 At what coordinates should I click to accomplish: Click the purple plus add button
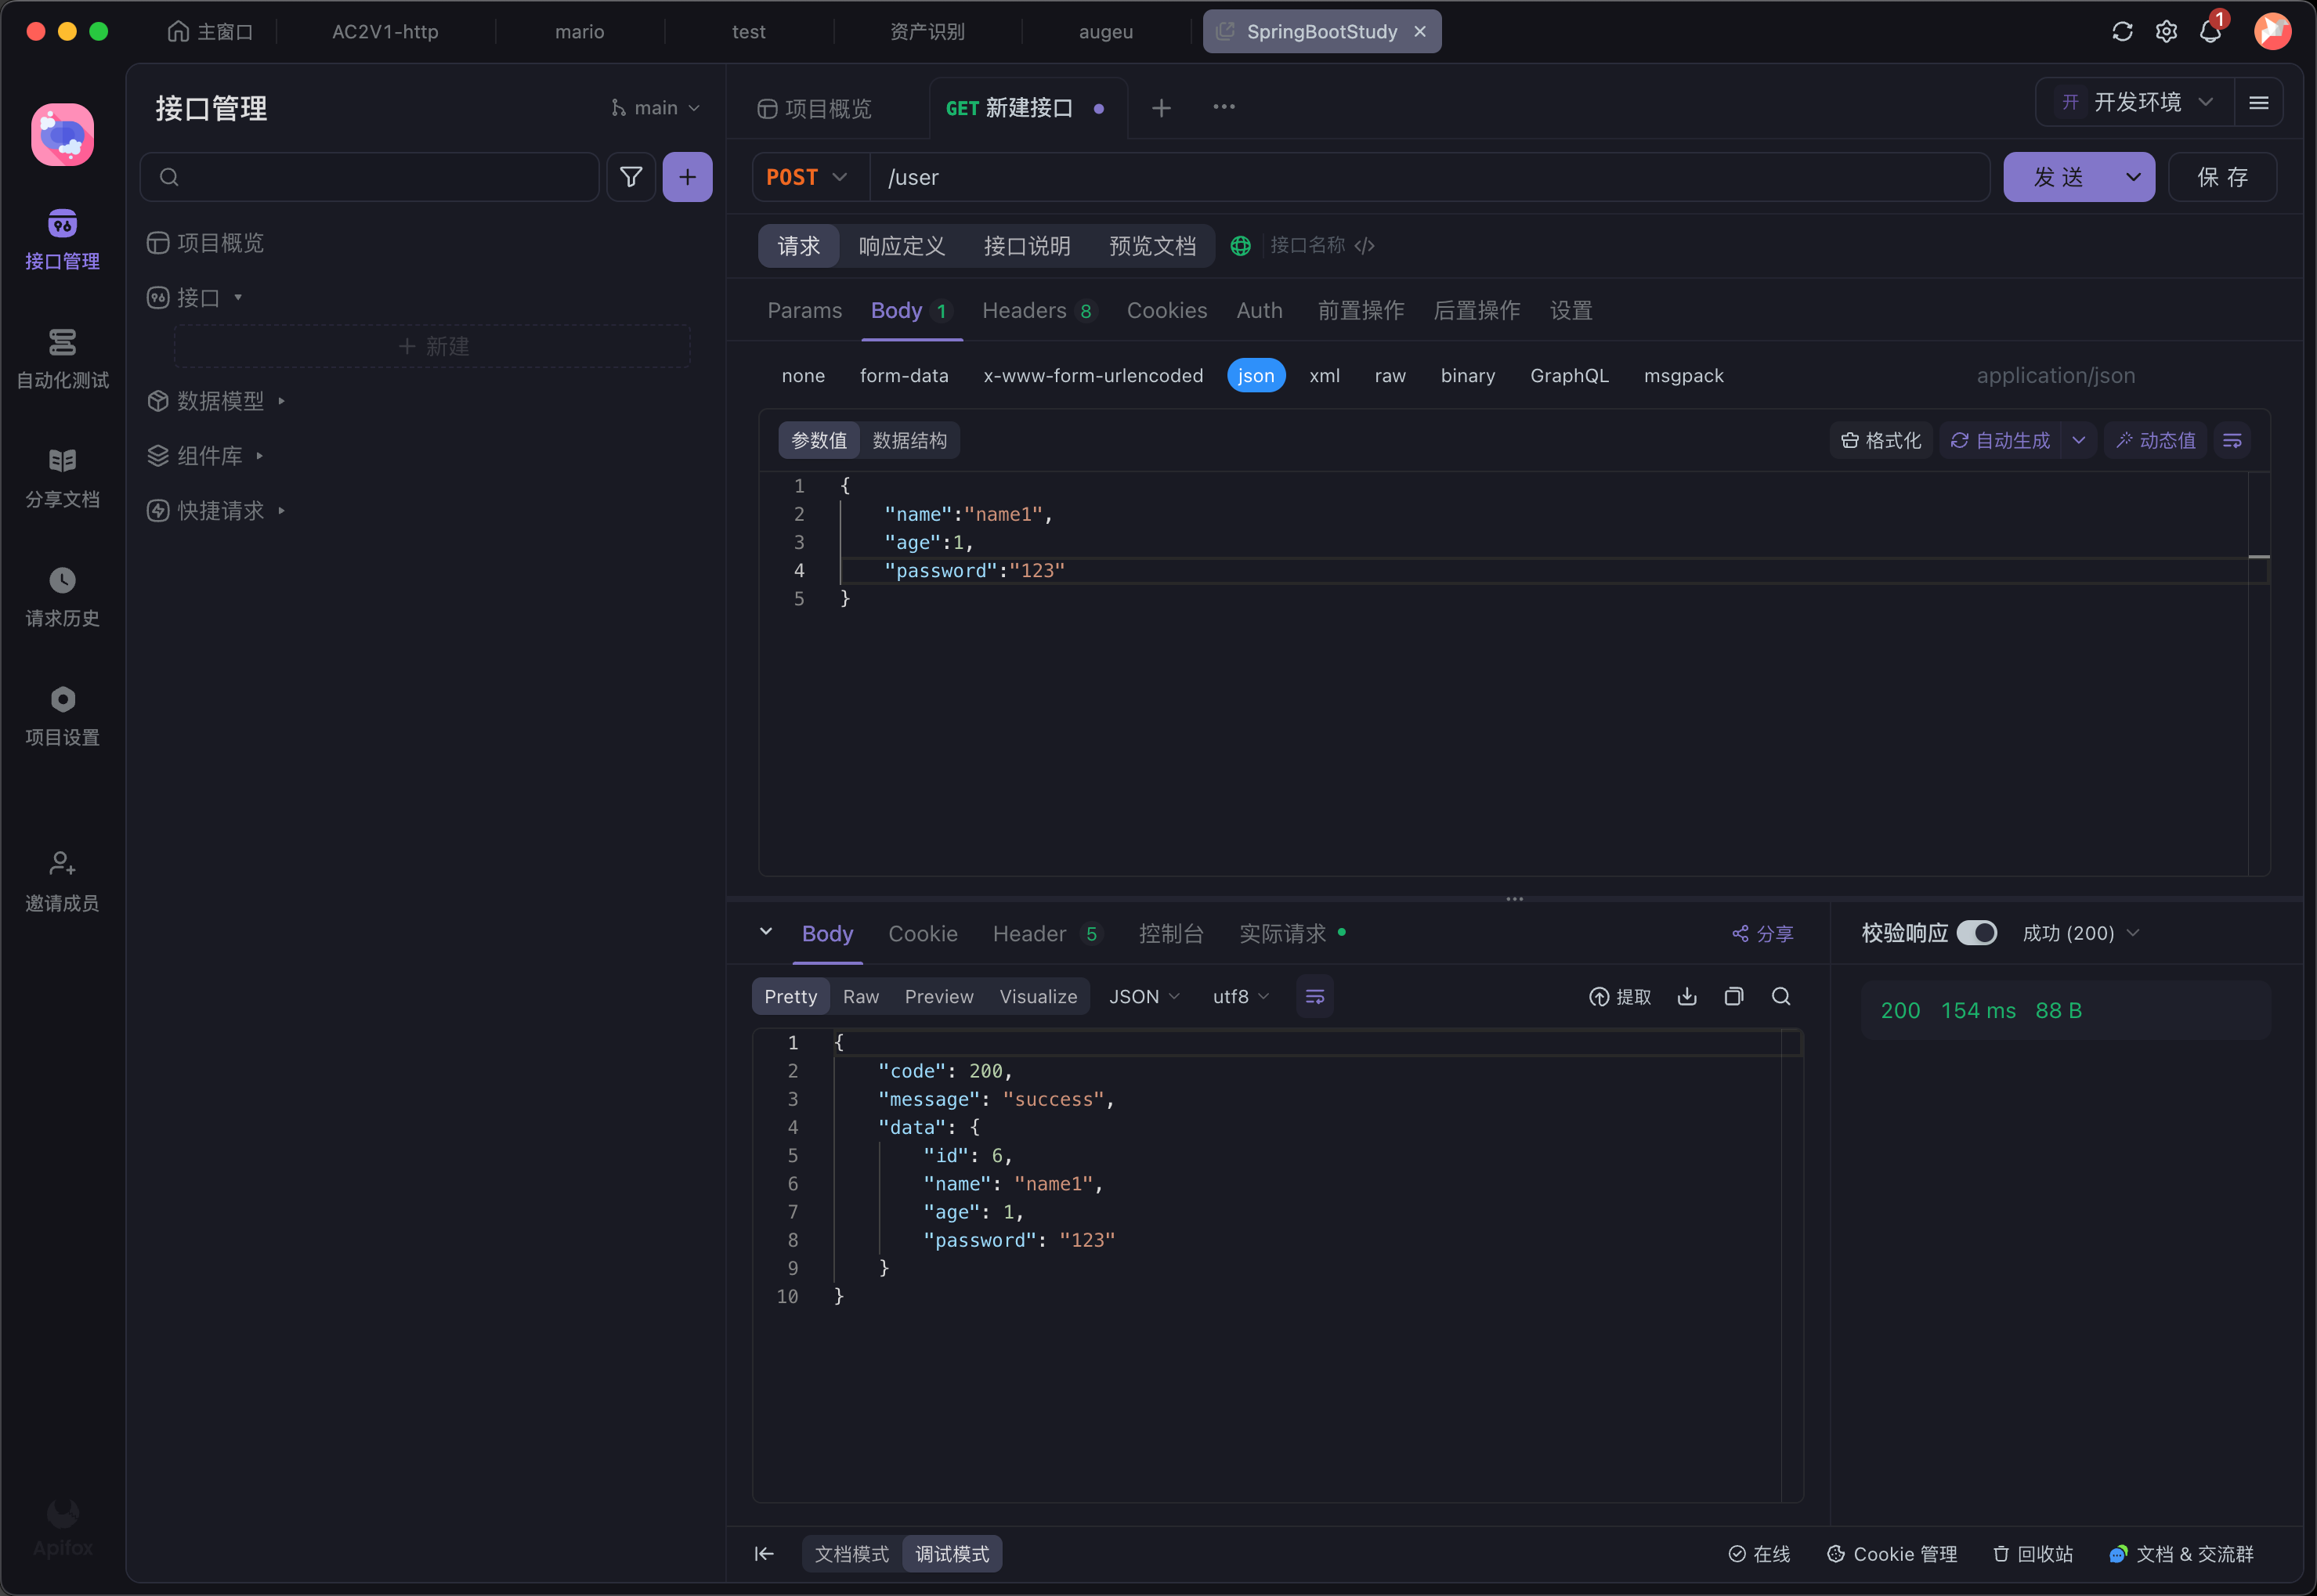(x=687, y=177)
